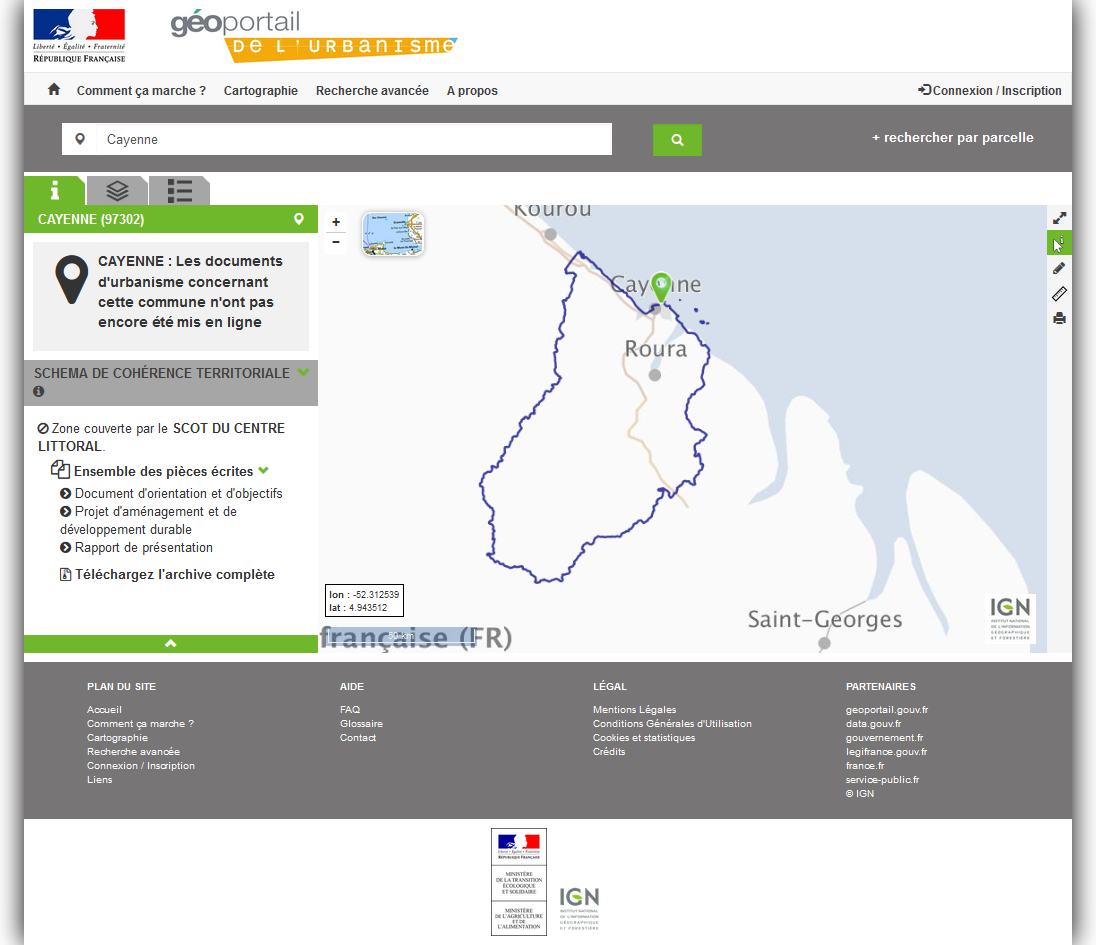The width and height of the screenshot is (1096, 945).
Task: Click the © IGN footer link
Action: (860, 793)
